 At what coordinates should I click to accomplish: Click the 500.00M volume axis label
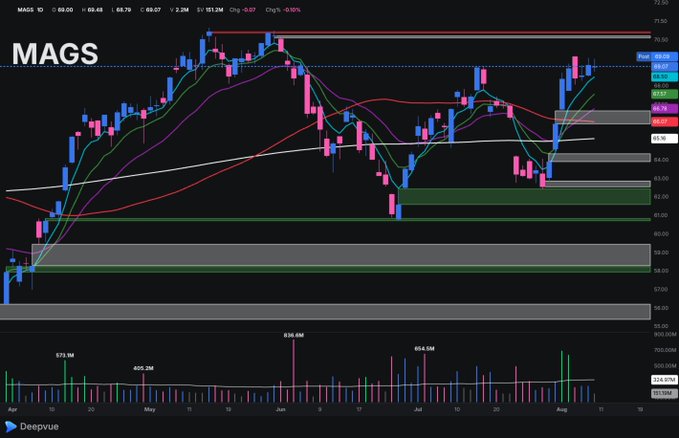click(x=665, y=366)
